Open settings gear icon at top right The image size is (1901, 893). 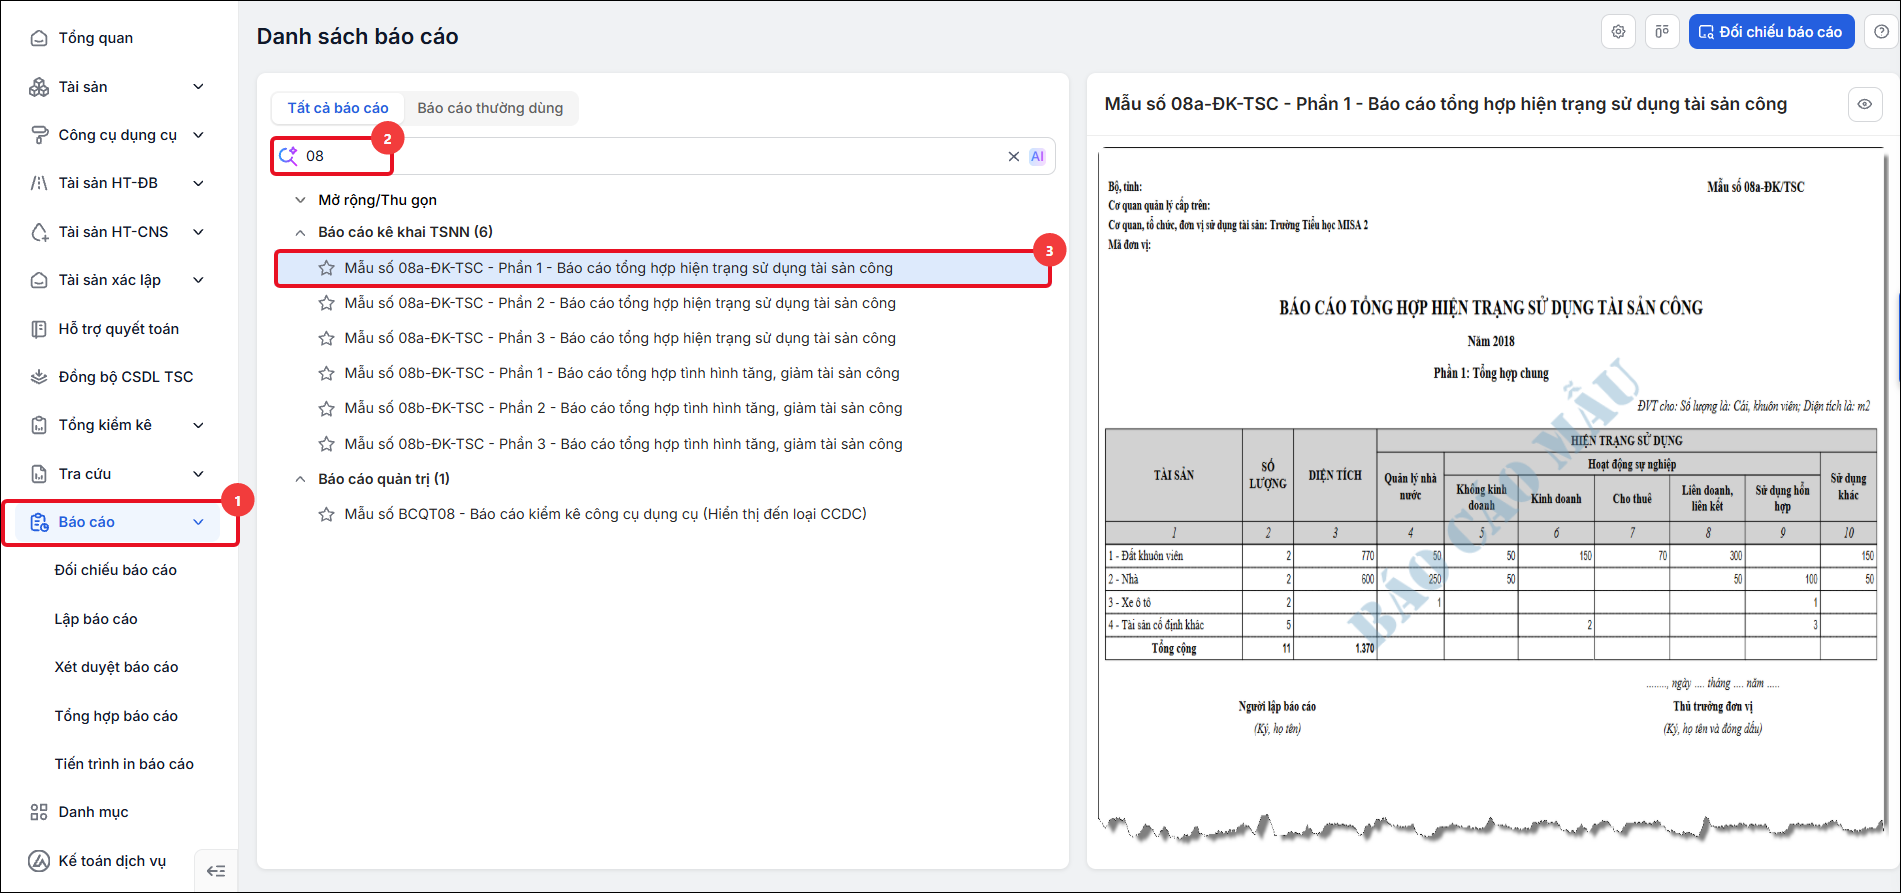(x=1618, y=32)
